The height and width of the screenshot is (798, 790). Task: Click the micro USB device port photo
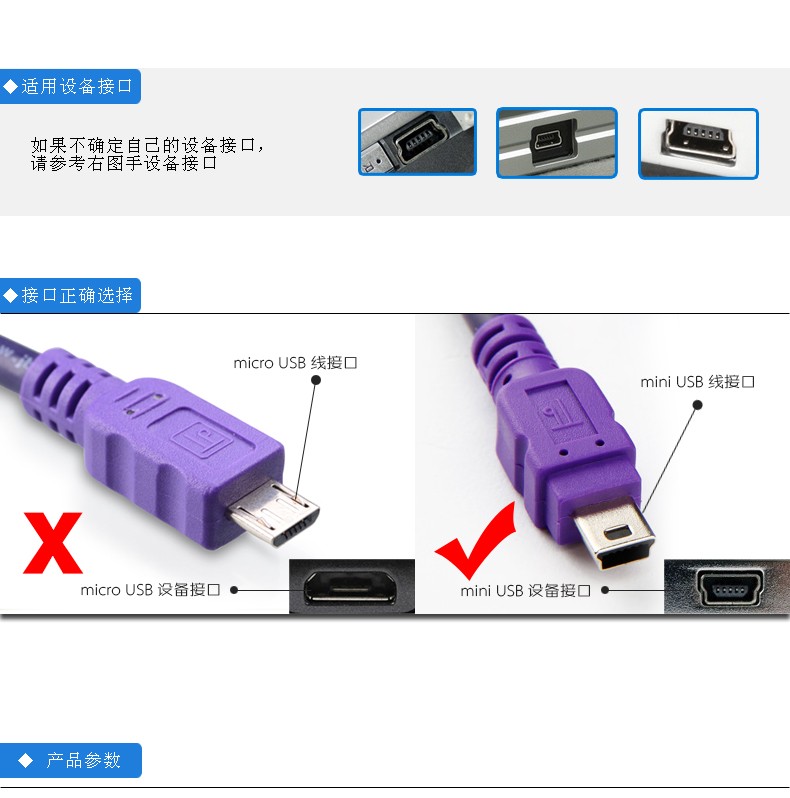pyautogui.click(x=352, y=586)
